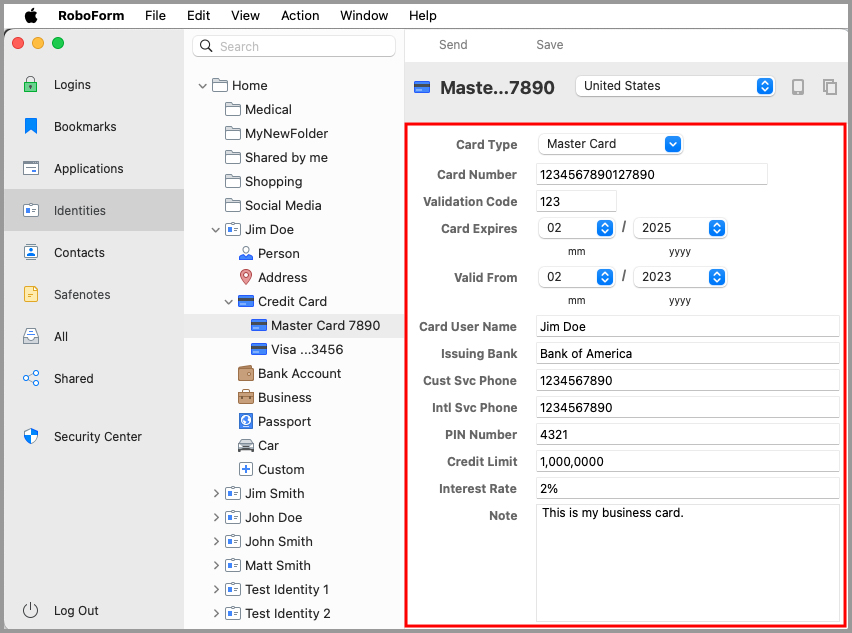The width and height of the screenshot is (852, 633).
Task: Click the Save button
Action: point(549,45)
